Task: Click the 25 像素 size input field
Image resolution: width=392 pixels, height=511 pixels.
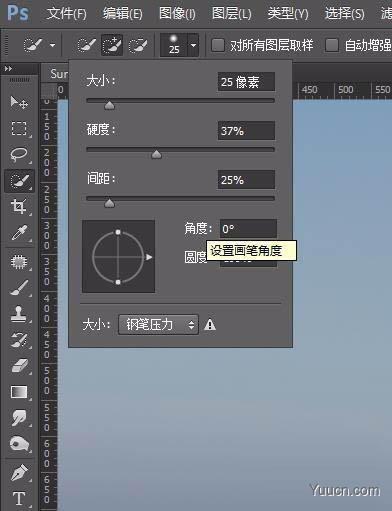Action: point(246,82)
